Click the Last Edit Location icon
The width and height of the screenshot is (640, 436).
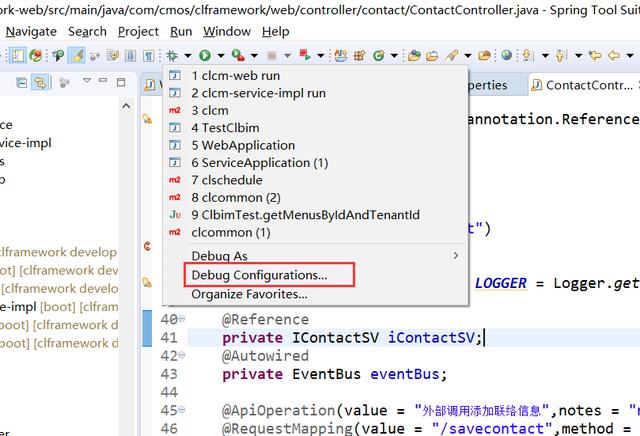(595, 55)
